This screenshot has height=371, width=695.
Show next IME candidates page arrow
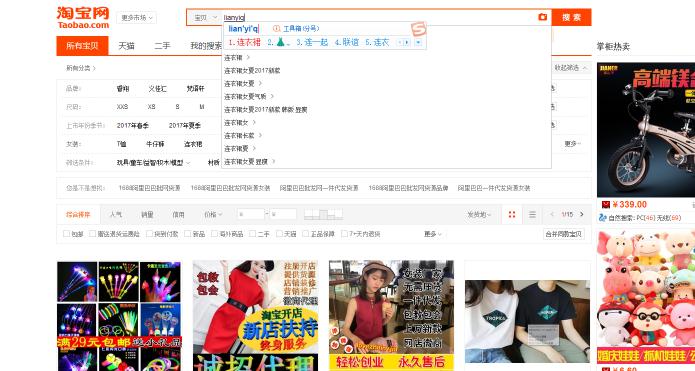tap(407, 43)
